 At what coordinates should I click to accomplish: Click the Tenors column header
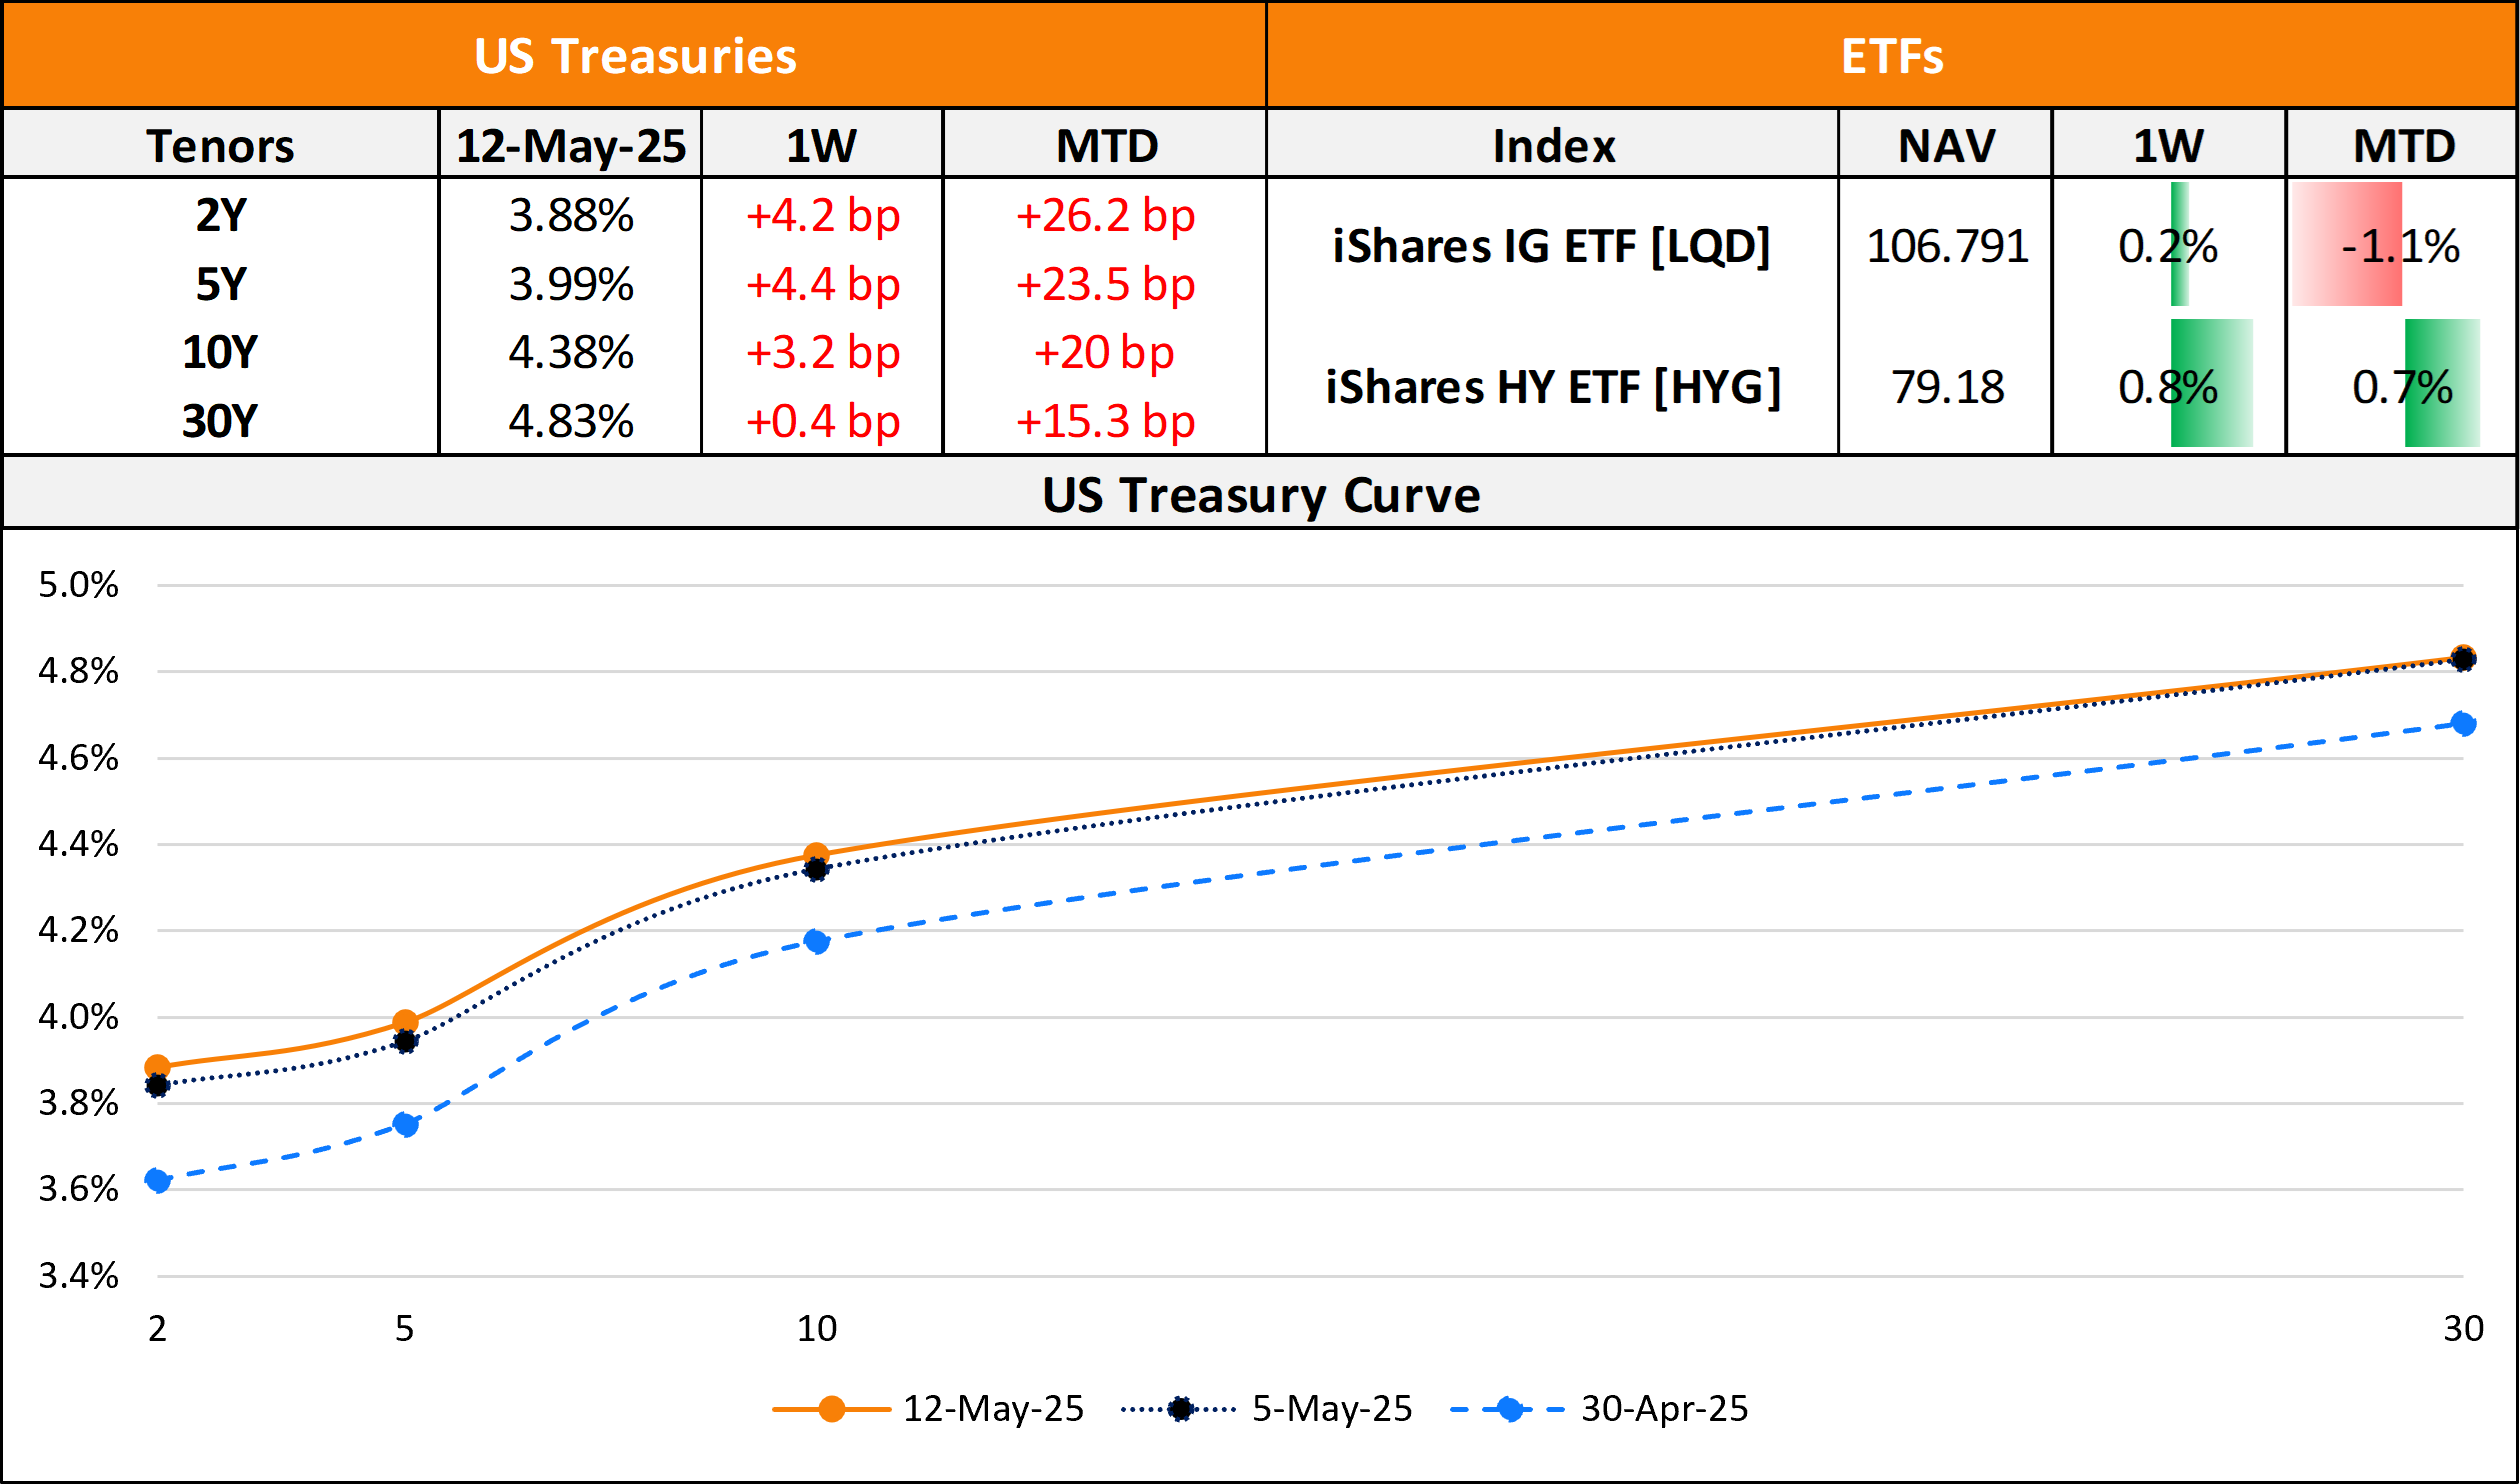coord(220,146)
